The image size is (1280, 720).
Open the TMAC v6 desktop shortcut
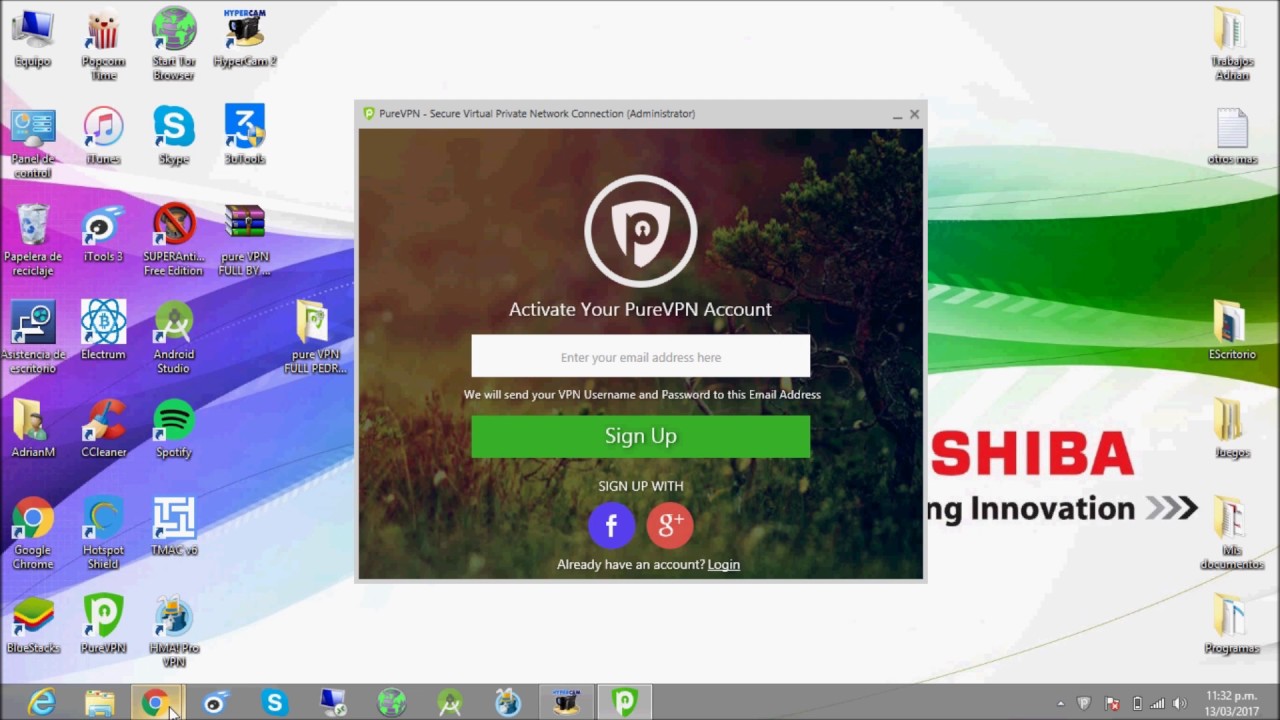(x=173, y=527)
